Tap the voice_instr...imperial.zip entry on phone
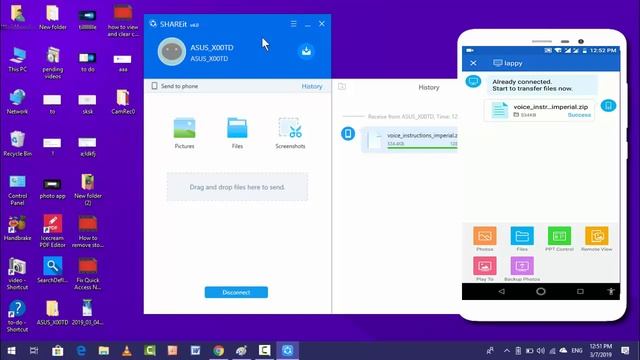640x360 pixels. tap(539, 110)
